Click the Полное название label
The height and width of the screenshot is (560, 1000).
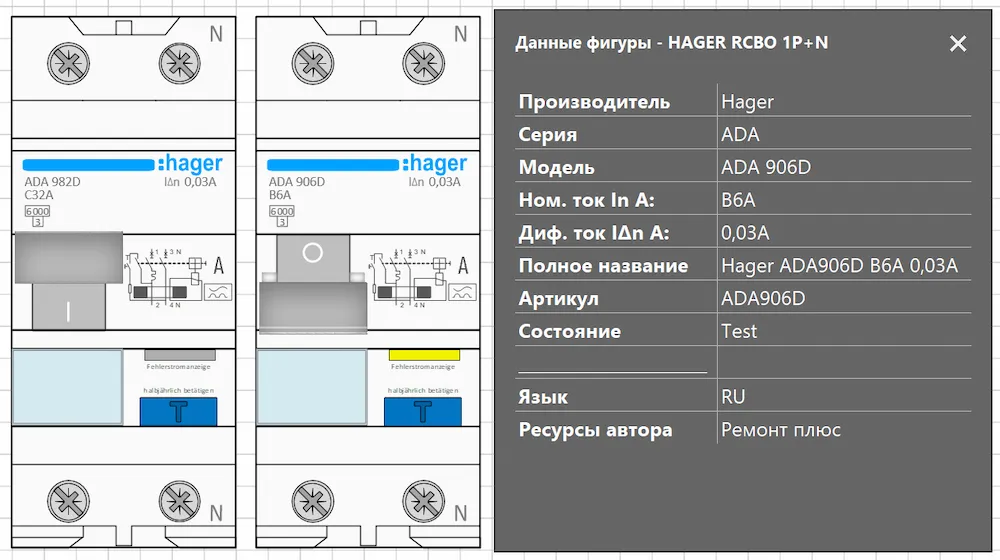click(x=603, y=266)
